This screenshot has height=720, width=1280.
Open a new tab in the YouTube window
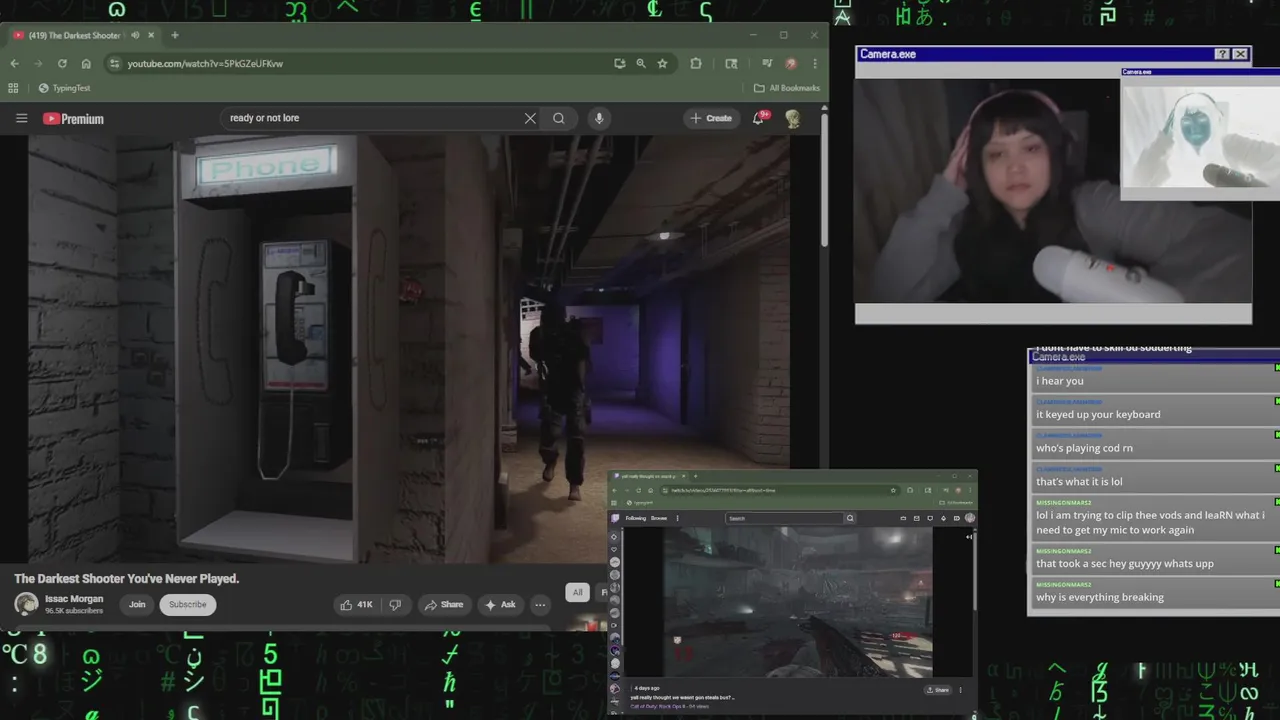pyautogui.click(x=174, y=35)
